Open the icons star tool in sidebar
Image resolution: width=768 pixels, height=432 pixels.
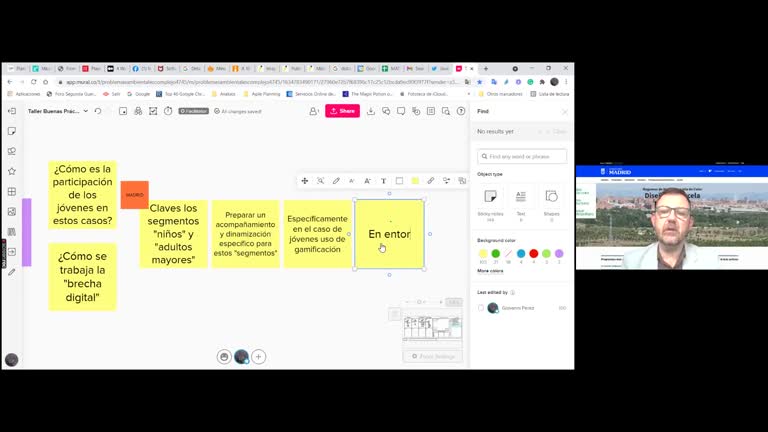pyautogui.click(x=12, y=171)
